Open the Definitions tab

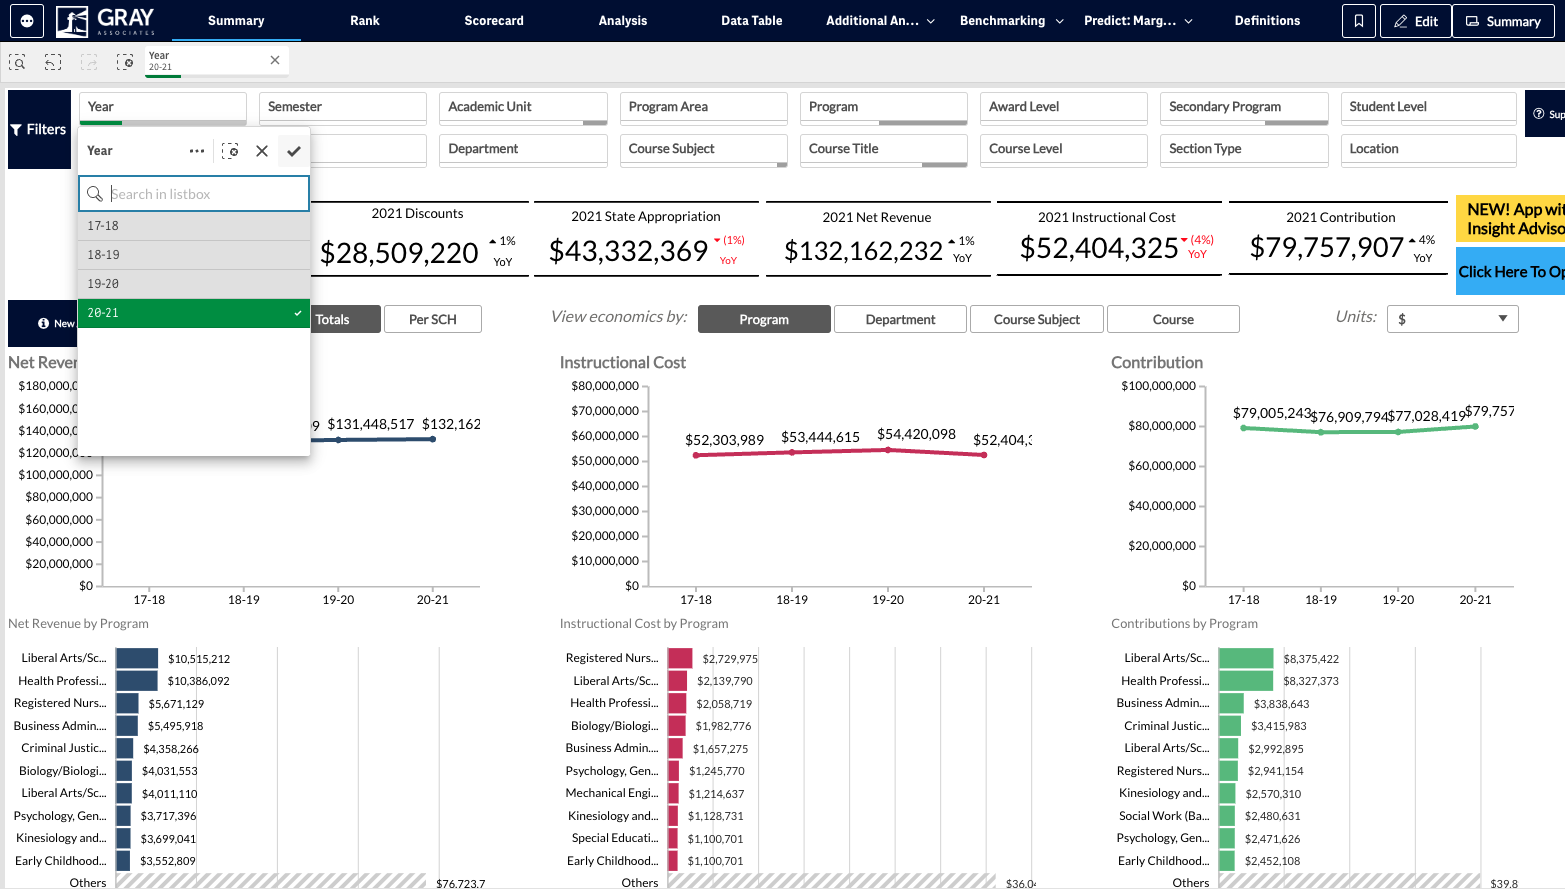(x=1267, y=20)
